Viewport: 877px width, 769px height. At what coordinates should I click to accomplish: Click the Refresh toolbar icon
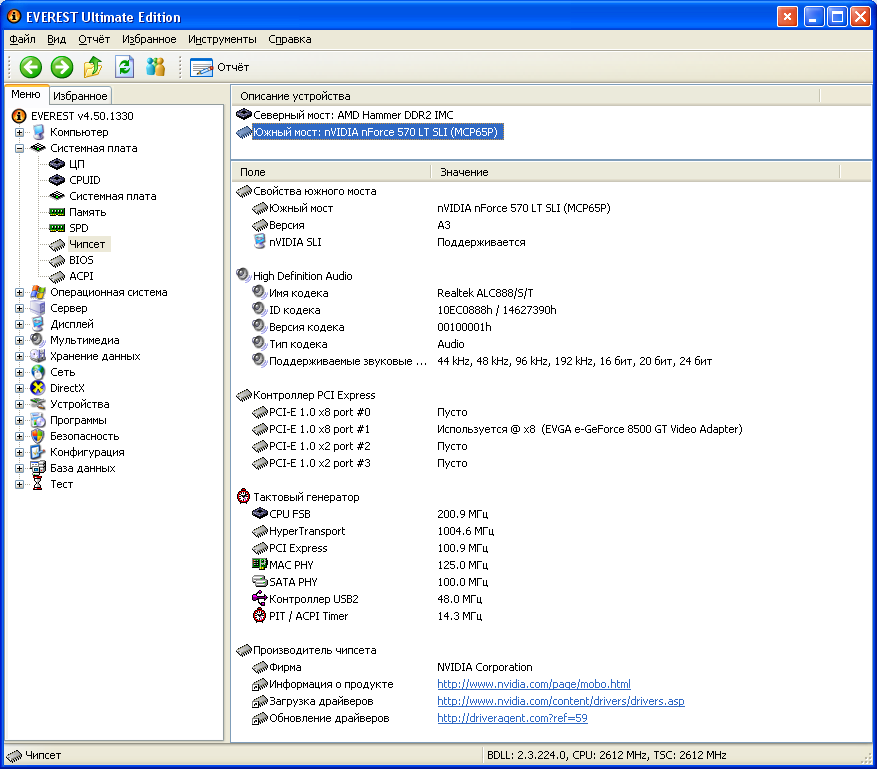click(124, 67)
